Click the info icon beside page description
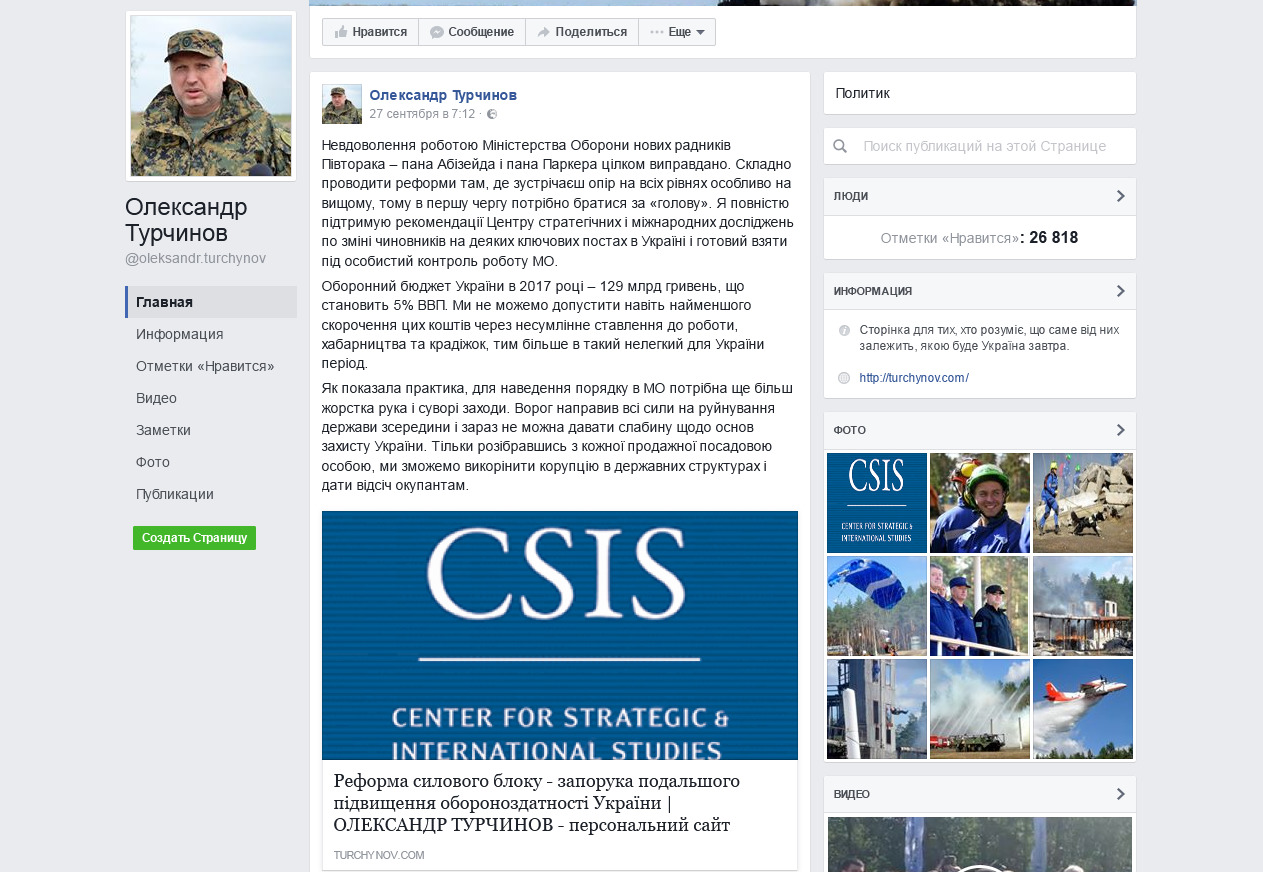1263x872 pixels. [x=844, y=330]
